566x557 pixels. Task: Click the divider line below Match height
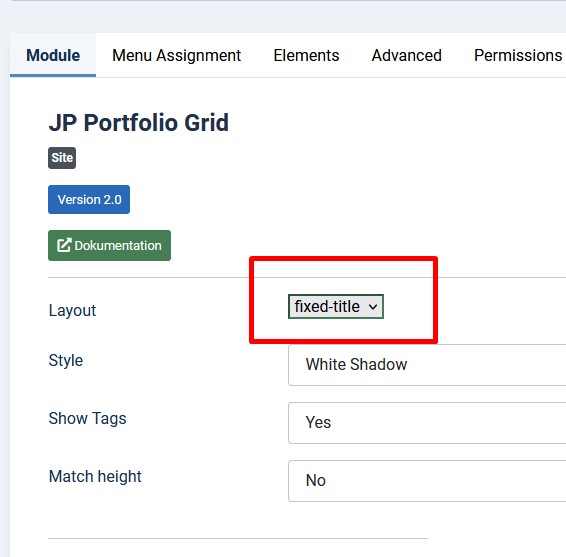pyautogui.click(x=238, y=539)
